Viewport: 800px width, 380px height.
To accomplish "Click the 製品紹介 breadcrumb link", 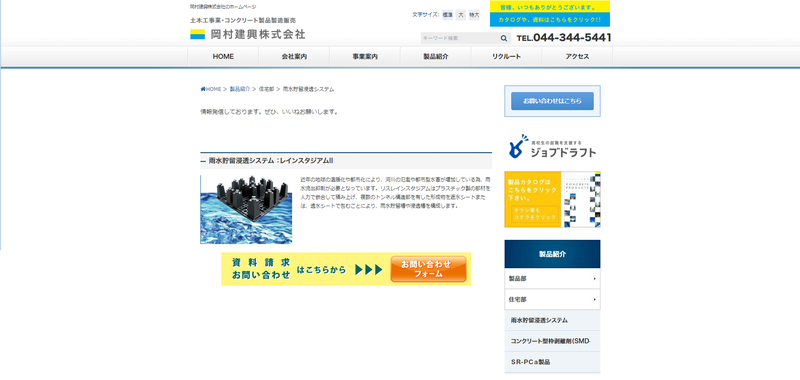I will [240, 89].
